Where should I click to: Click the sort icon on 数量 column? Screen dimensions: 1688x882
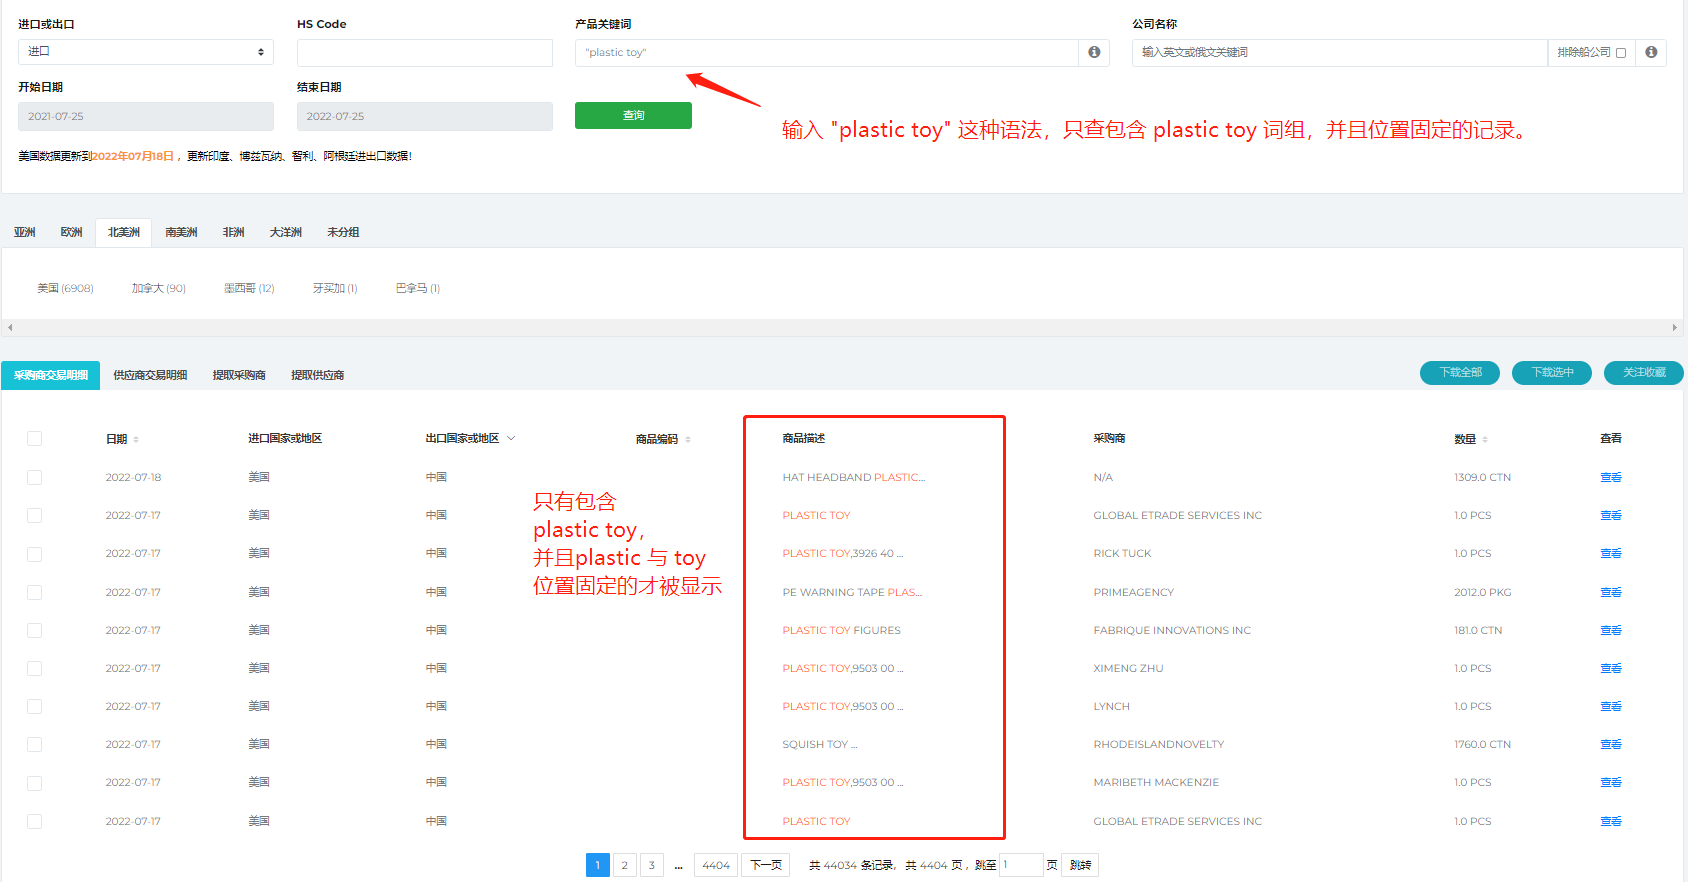1485,440
